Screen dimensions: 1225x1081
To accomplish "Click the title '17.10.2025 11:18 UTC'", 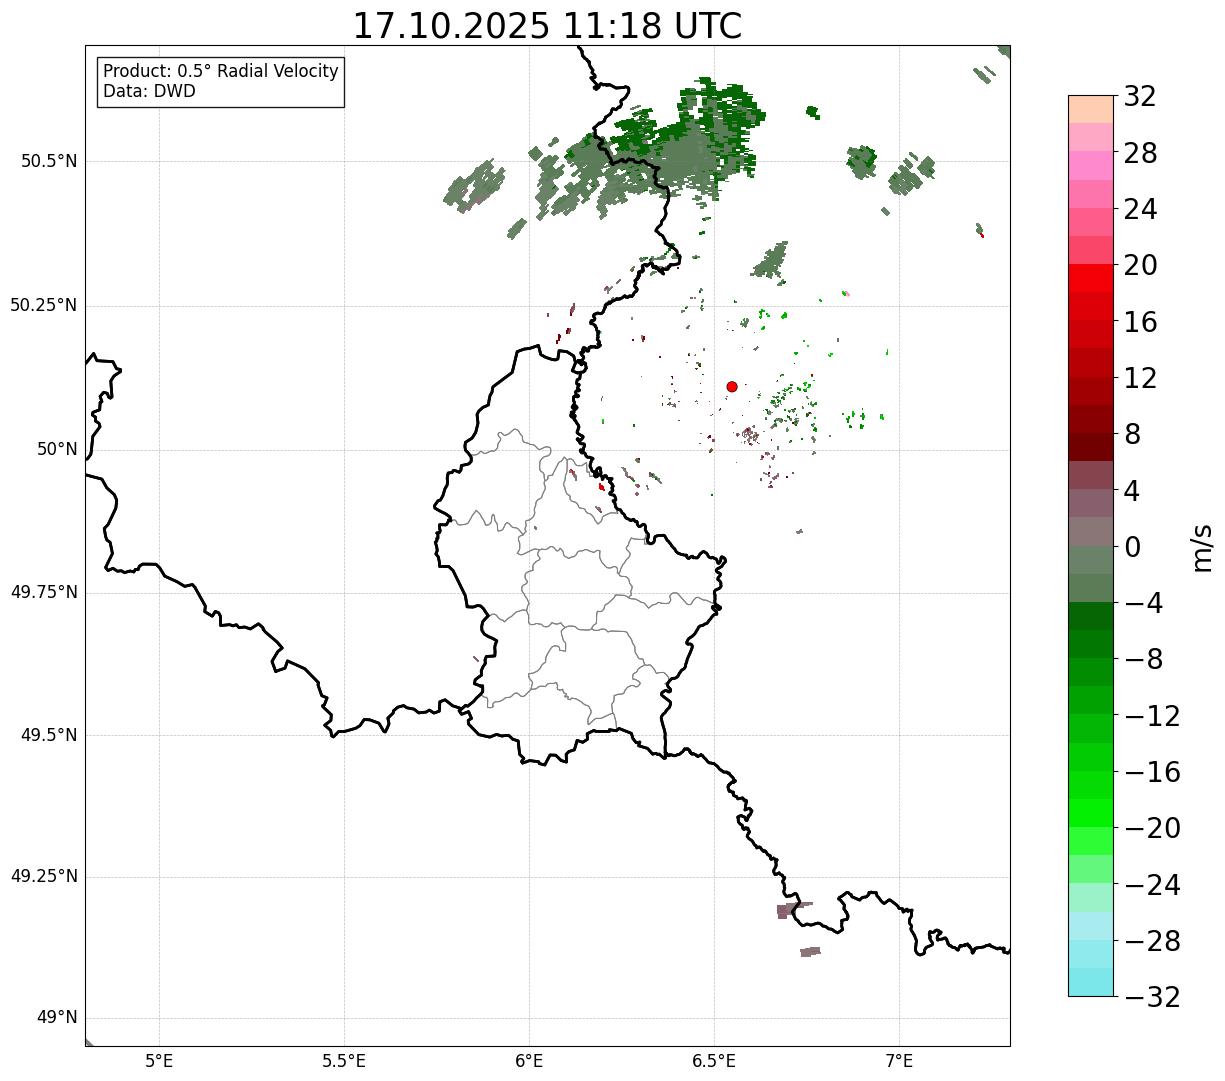I will pyautogui.click(x=547, y=26).
